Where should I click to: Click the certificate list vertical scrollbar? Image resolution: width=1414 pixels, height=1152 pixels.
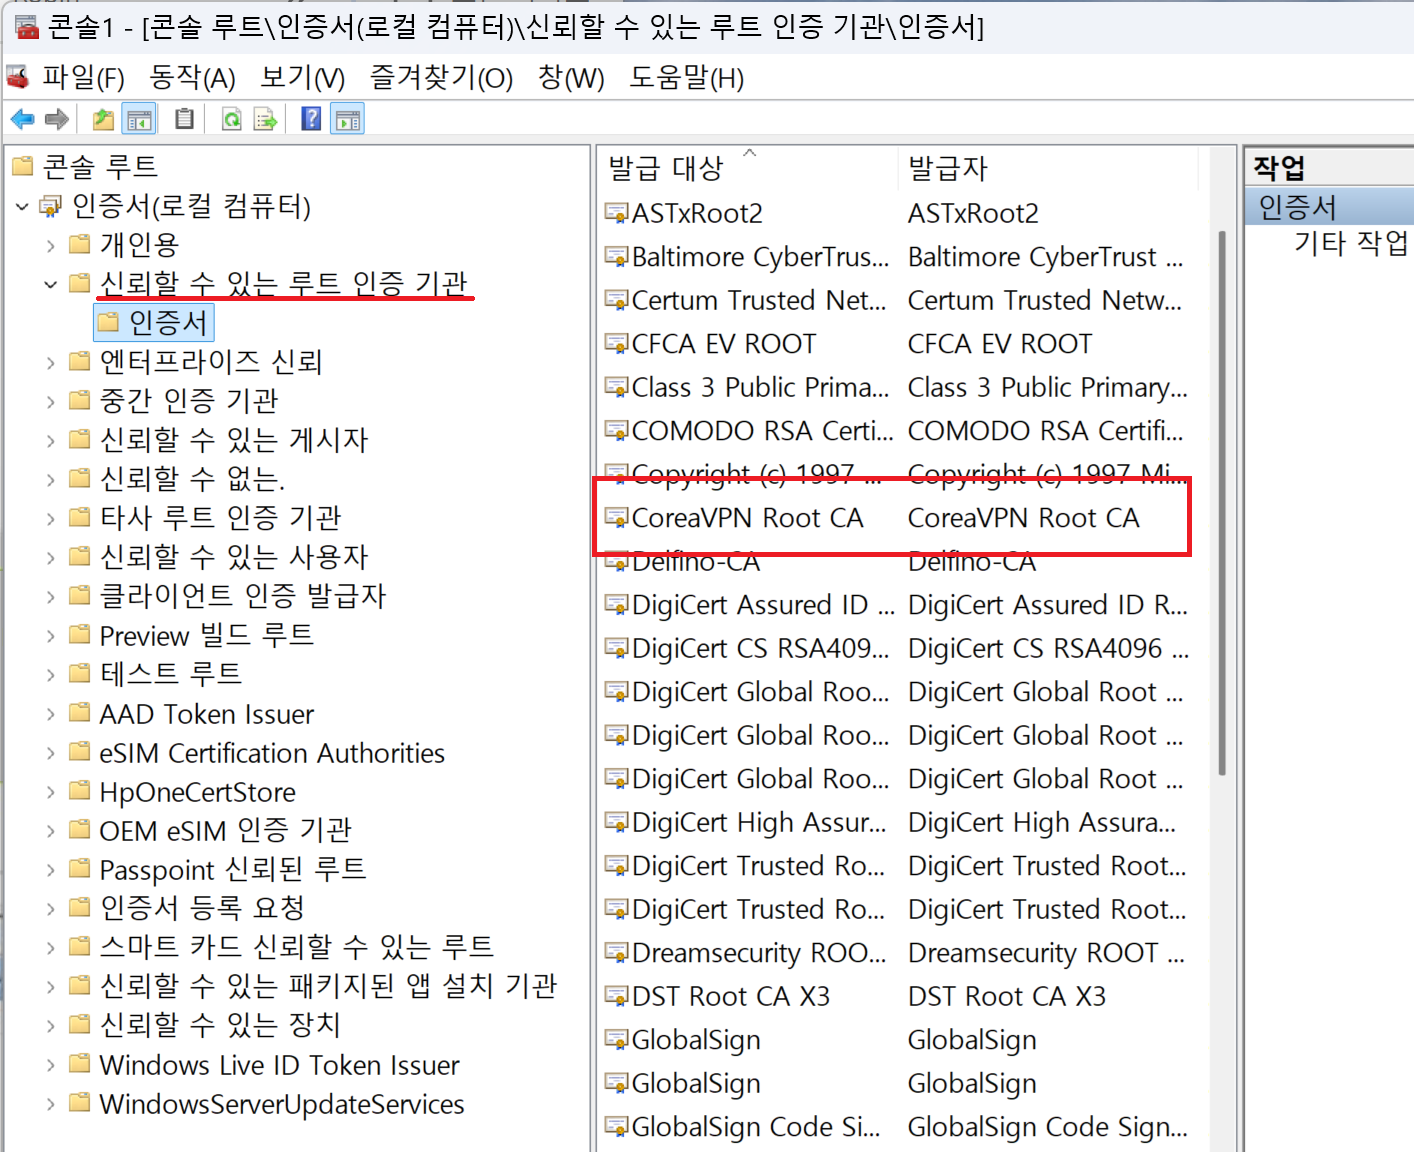(x=1222, y=500)
